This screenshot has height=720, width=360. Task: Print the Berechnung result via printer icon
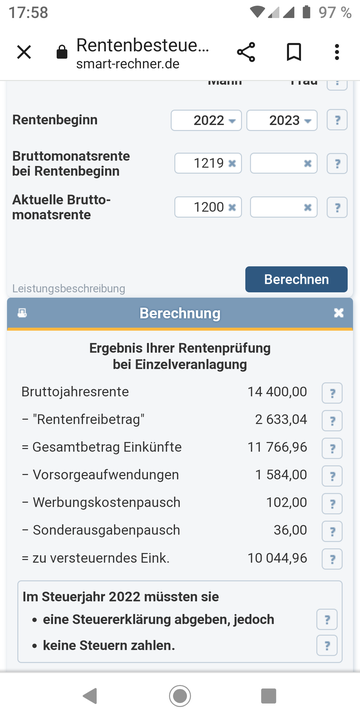click(x=22, y=313)
